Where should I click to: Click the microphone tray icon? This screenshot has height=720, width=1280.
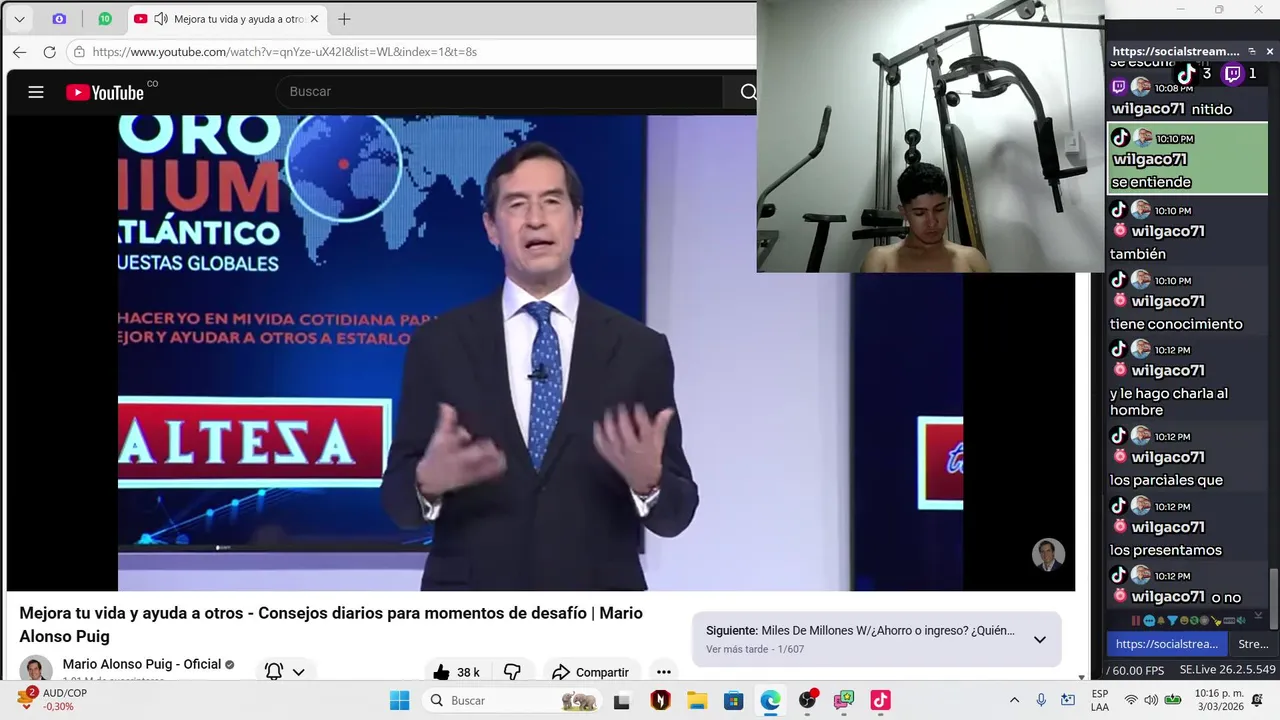[1041, 700]
